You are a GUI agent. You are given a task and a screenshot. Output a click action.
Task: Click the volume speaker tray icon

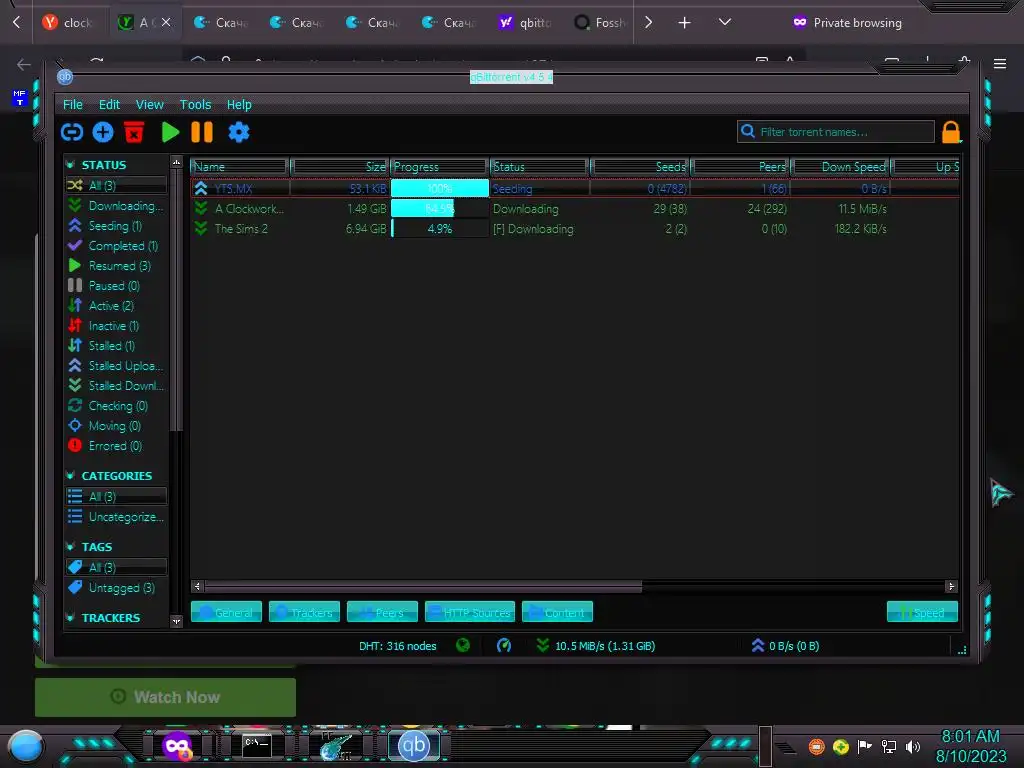coord(913,746)
